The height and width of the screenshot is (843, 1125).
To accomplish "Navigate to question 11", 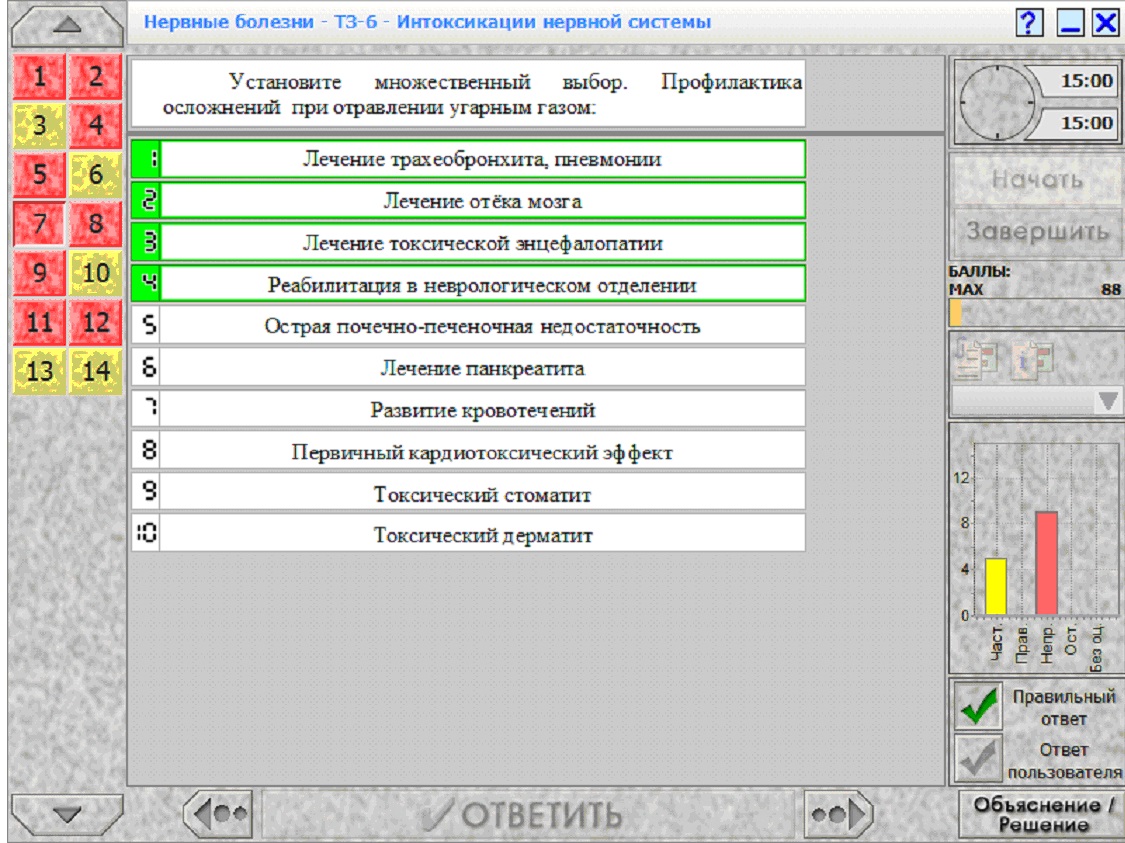I will [x=39, y=322].
